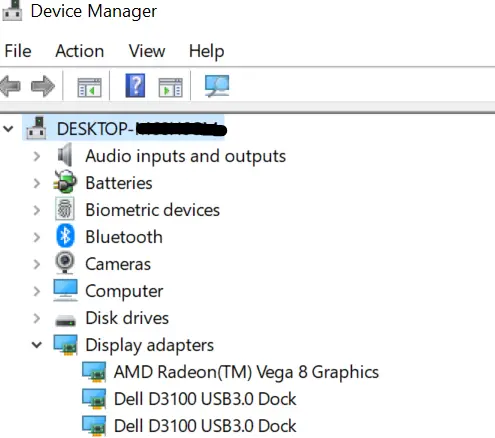Expand the Cameras category
The width and height of the screenshot is (495, 438).
coord(37,264)
